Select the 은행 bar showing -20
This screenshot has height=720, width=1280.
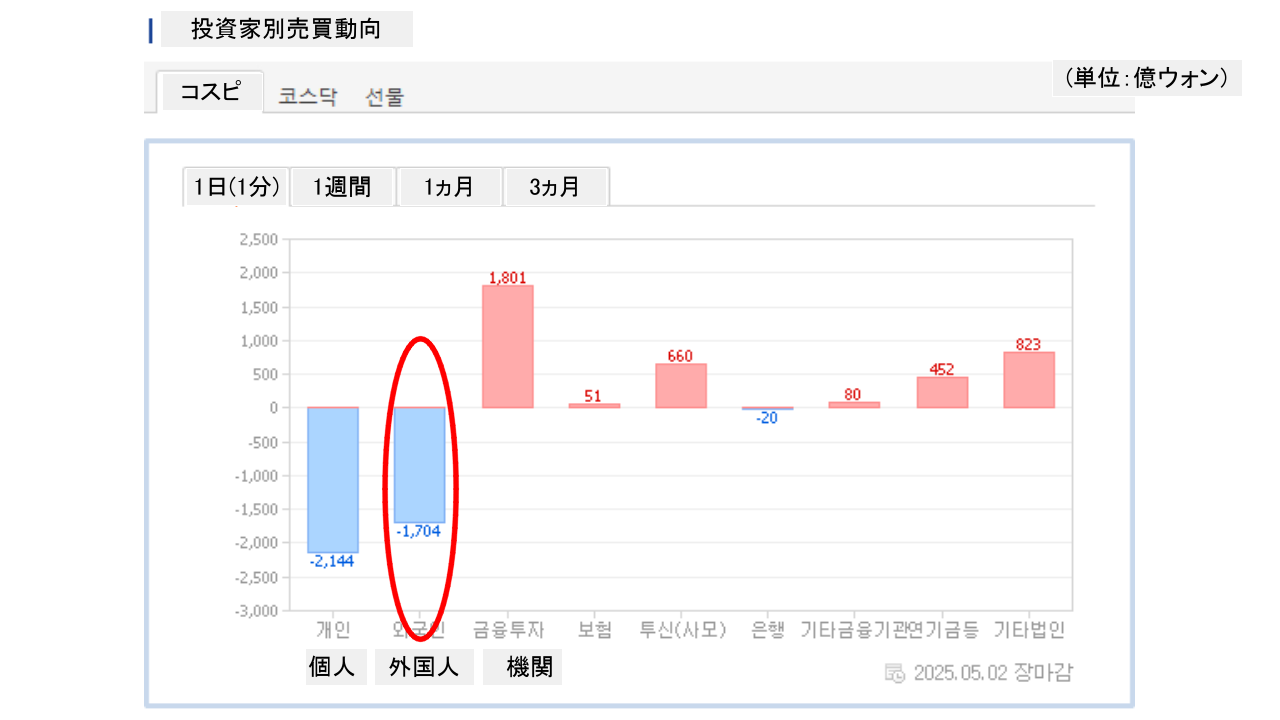[767, 408]
